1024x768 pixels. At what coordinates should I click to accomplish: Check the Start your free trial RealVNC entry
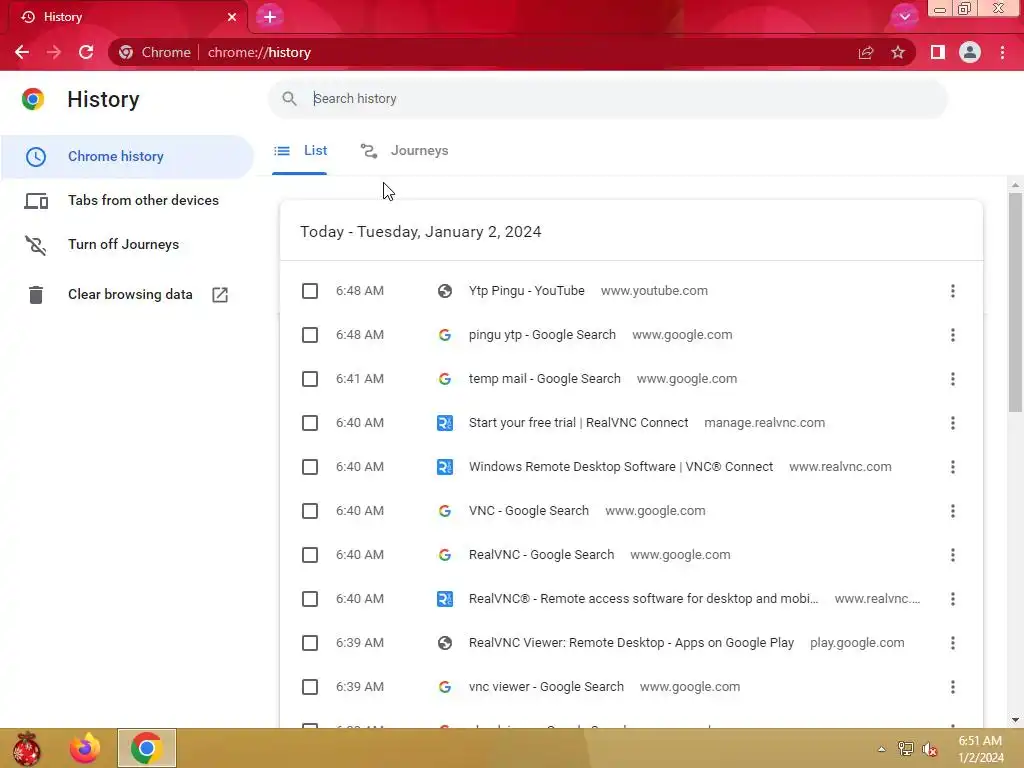pyautogui.click(x=310, y=423)
